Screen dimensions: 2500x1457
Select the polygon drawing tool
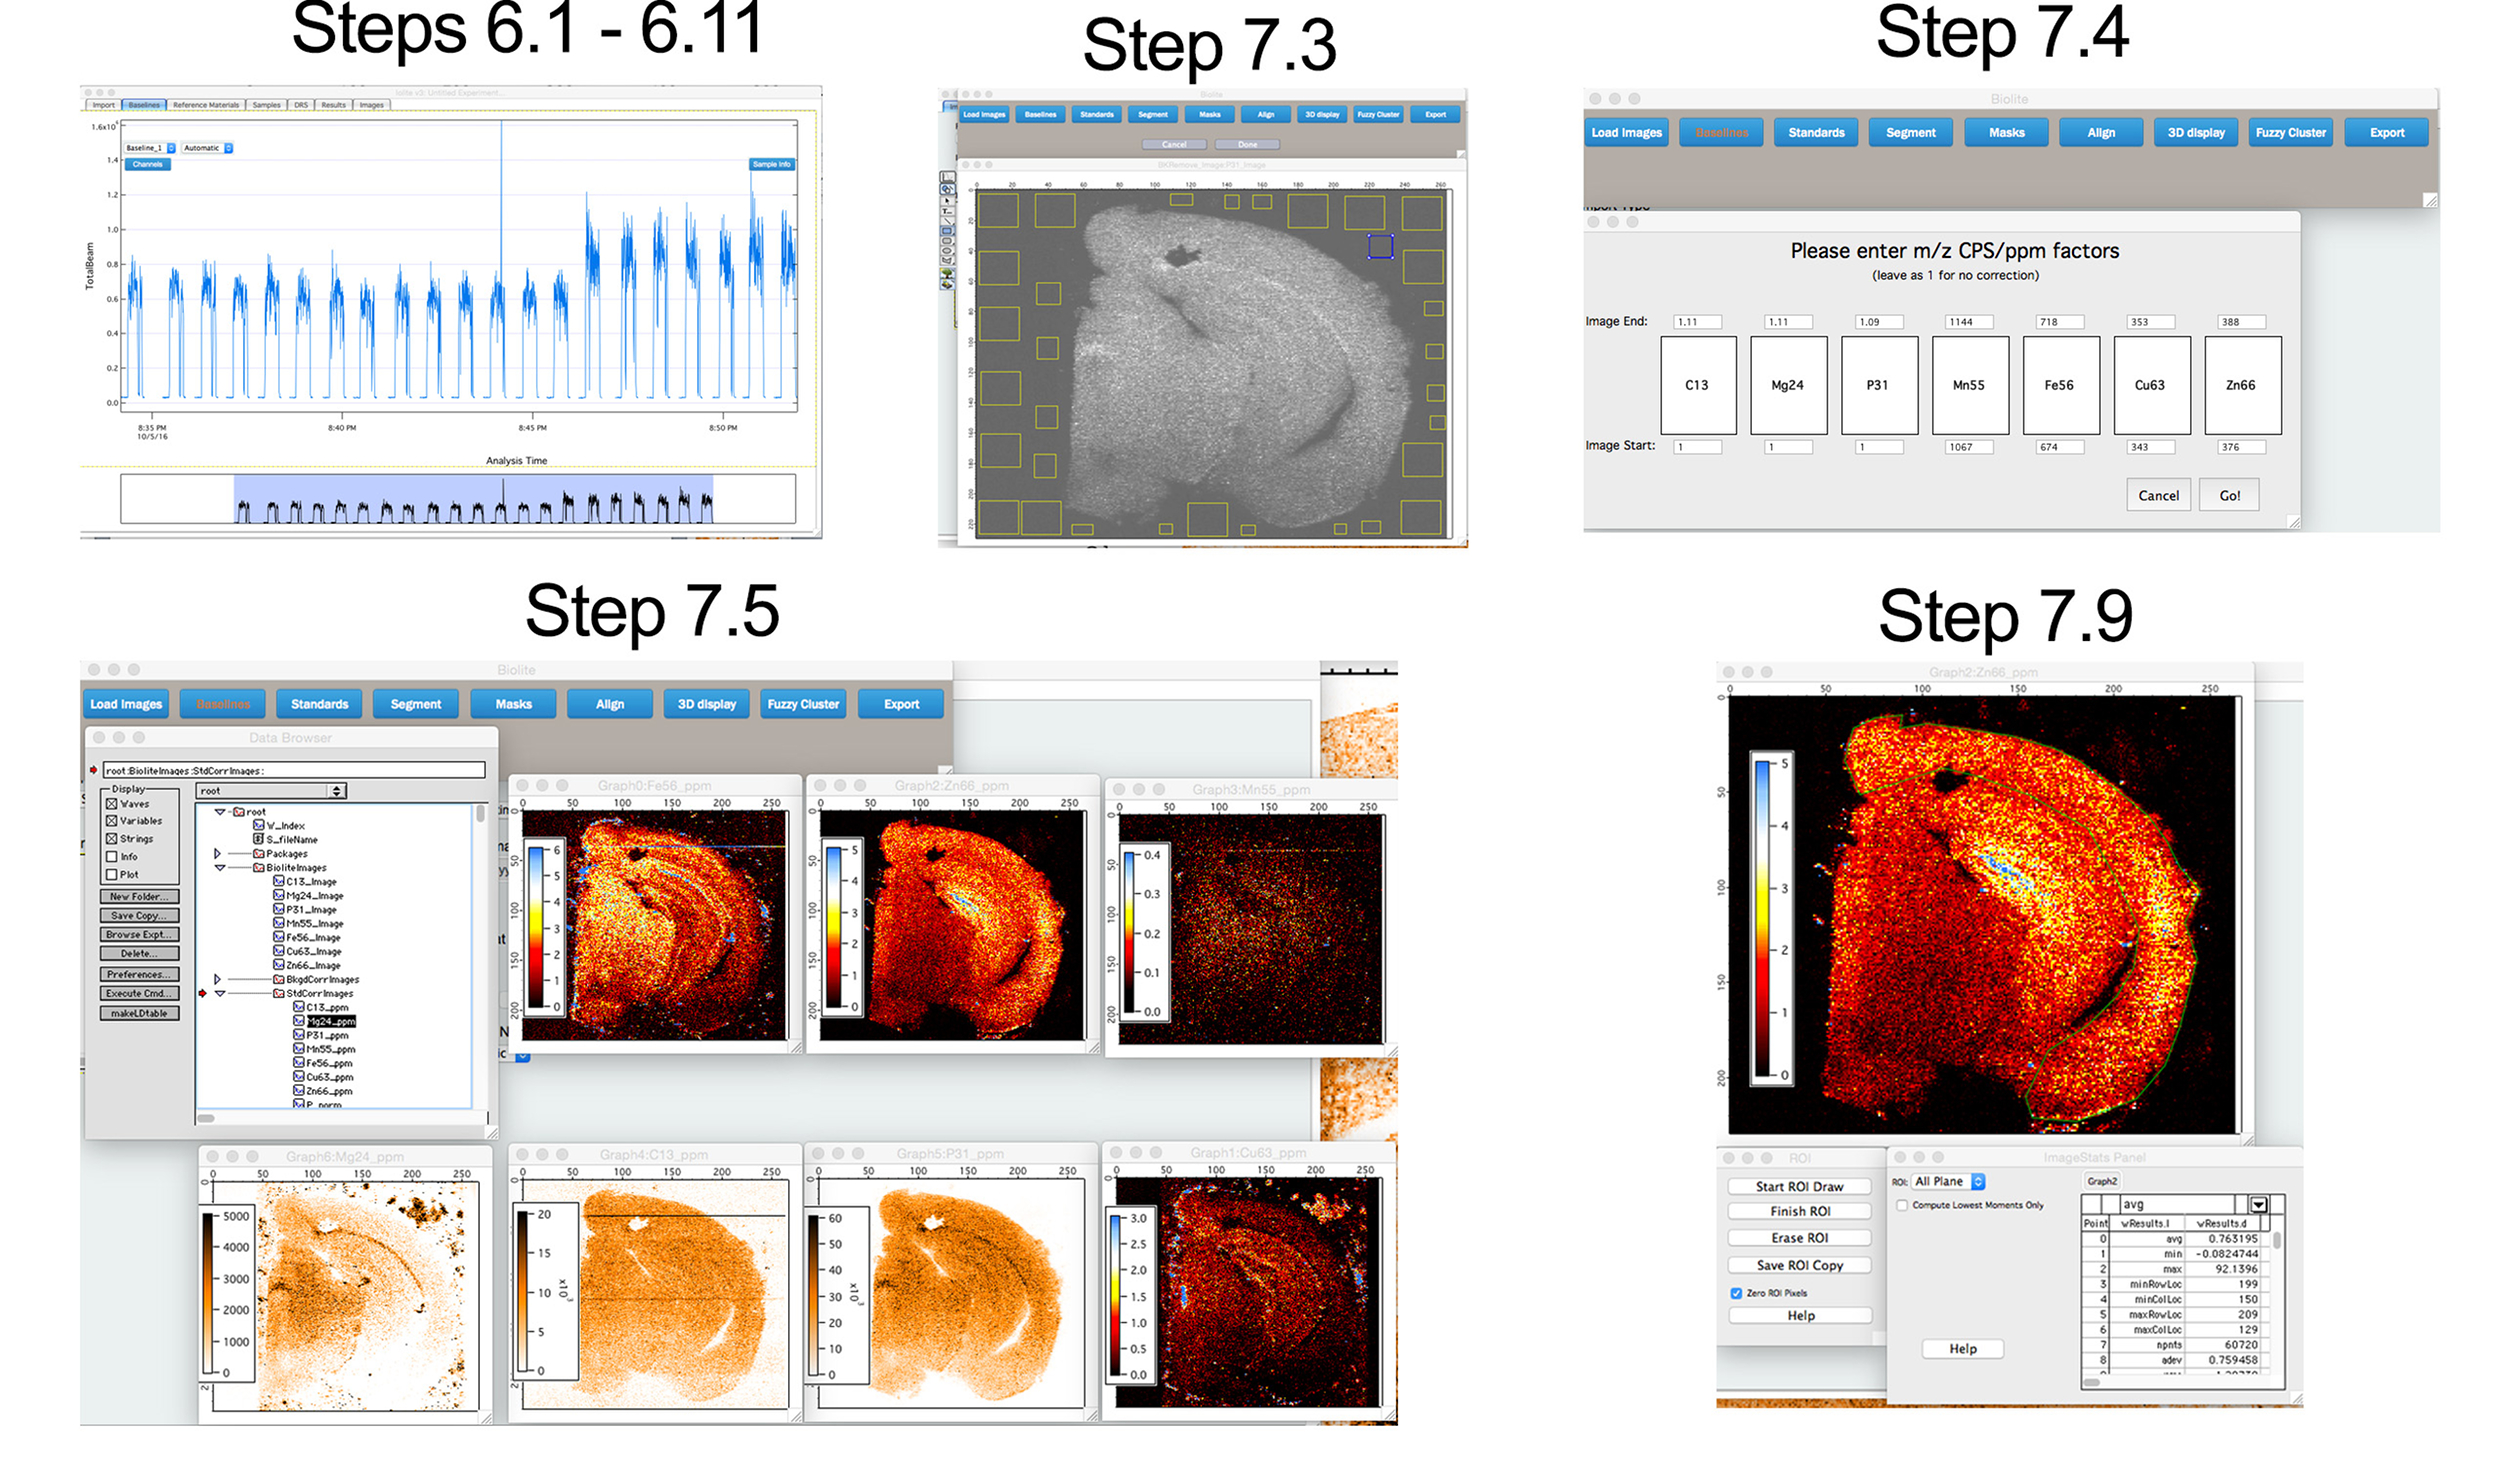[x=947, y=260]
